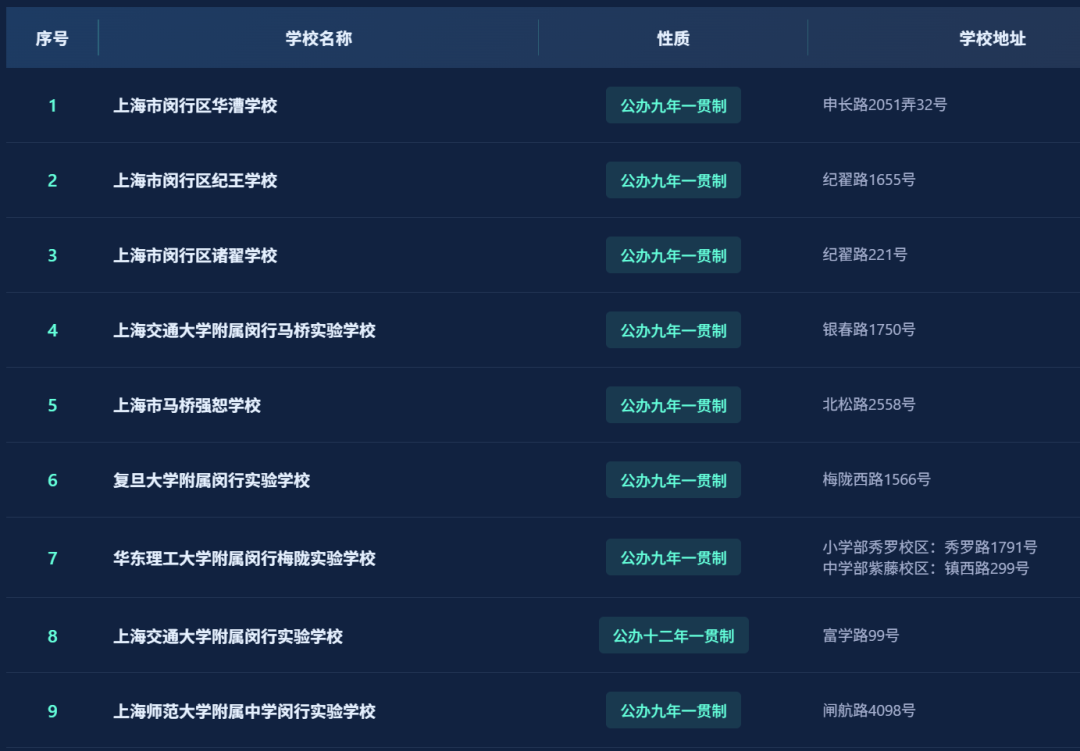
Task: Click the address 申长路2051弄32号
Action: (884, 104)
